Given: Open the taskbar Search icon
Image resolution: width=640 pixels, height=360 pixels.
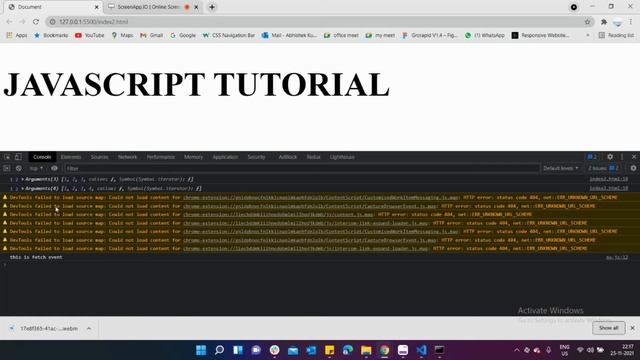Looking at the screenshot, I should pyautogui.click(x=219, y=350).
